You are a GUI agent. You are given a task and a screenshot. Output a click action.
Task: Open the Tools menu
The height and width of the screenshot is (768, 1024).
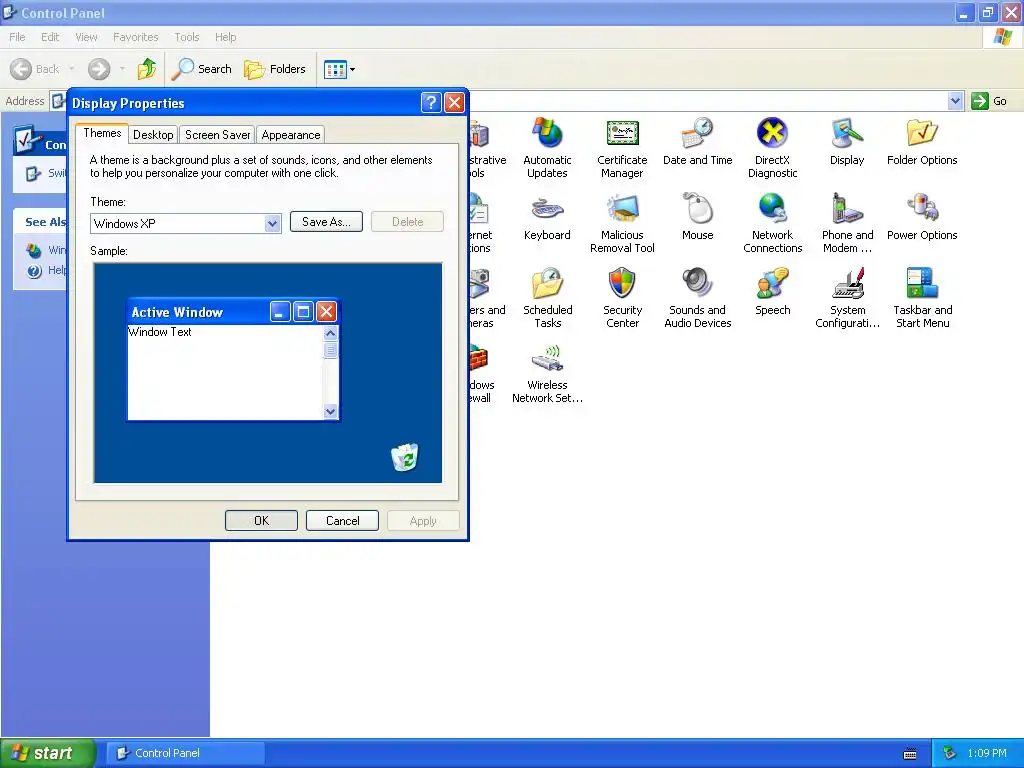[x=187, y=37]
